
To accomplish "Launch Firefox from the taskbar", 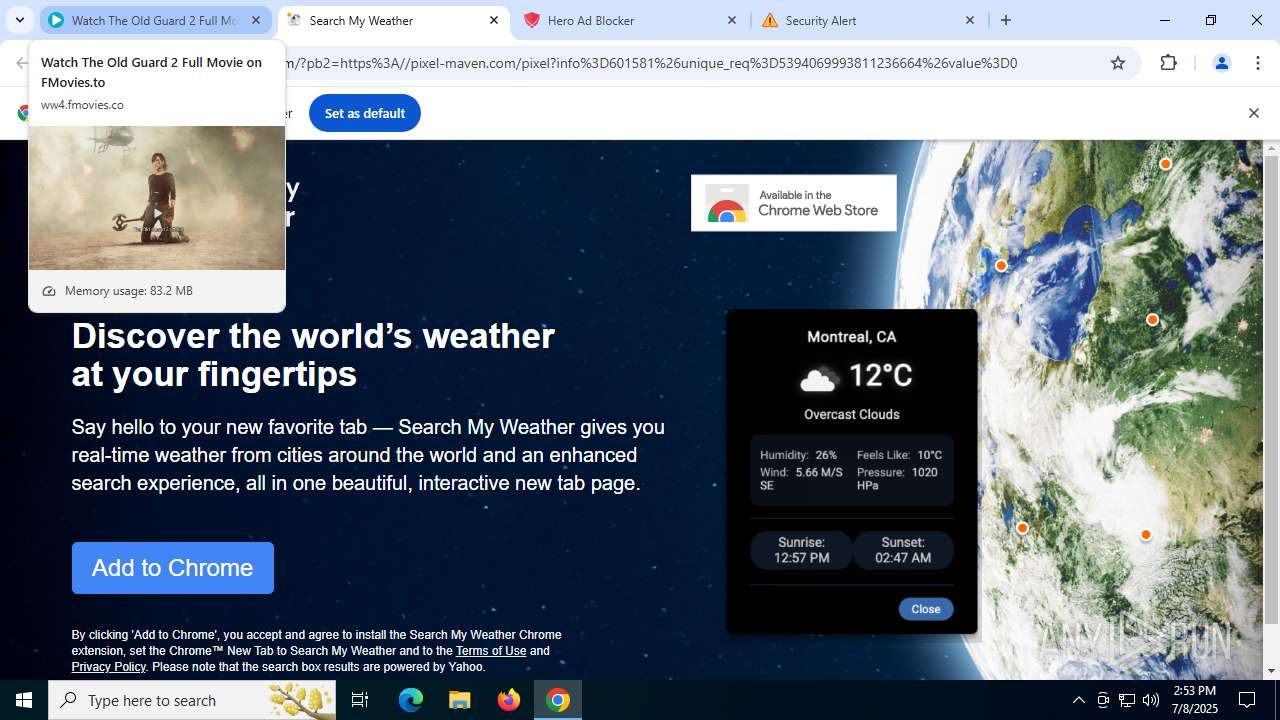I will tap(509, 700).
